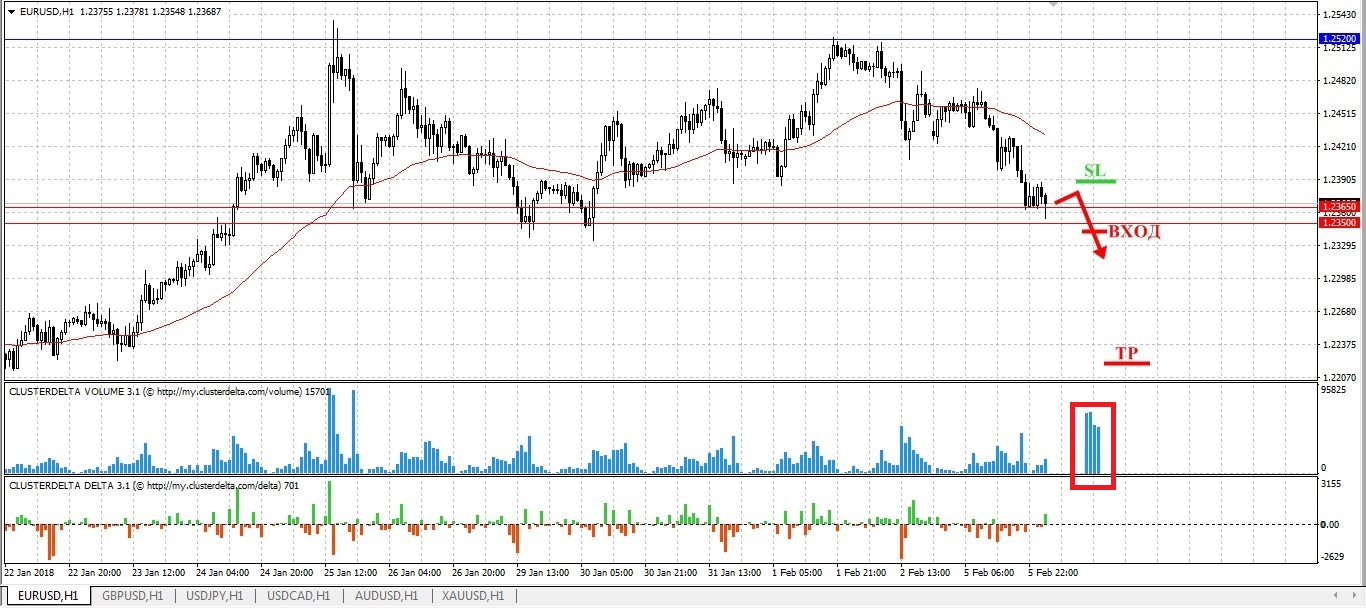Click the green SL text label

coord(1095,171)
